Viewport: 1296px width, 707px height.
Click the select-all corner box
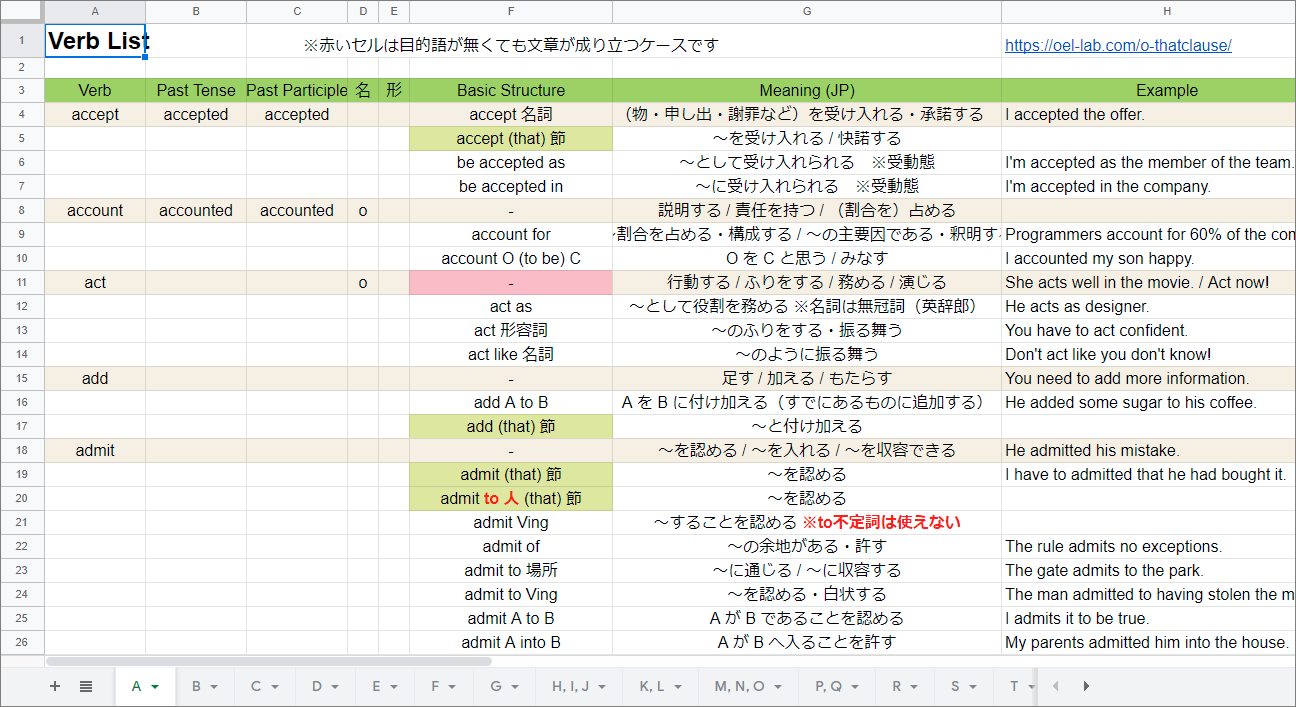click(x=22, y=11)
